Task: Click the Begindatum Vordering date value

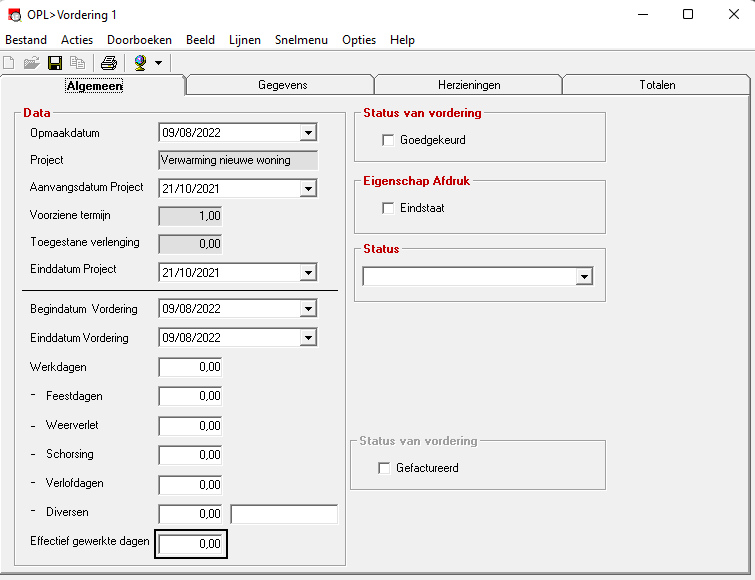Action: (x=191, y=309)
